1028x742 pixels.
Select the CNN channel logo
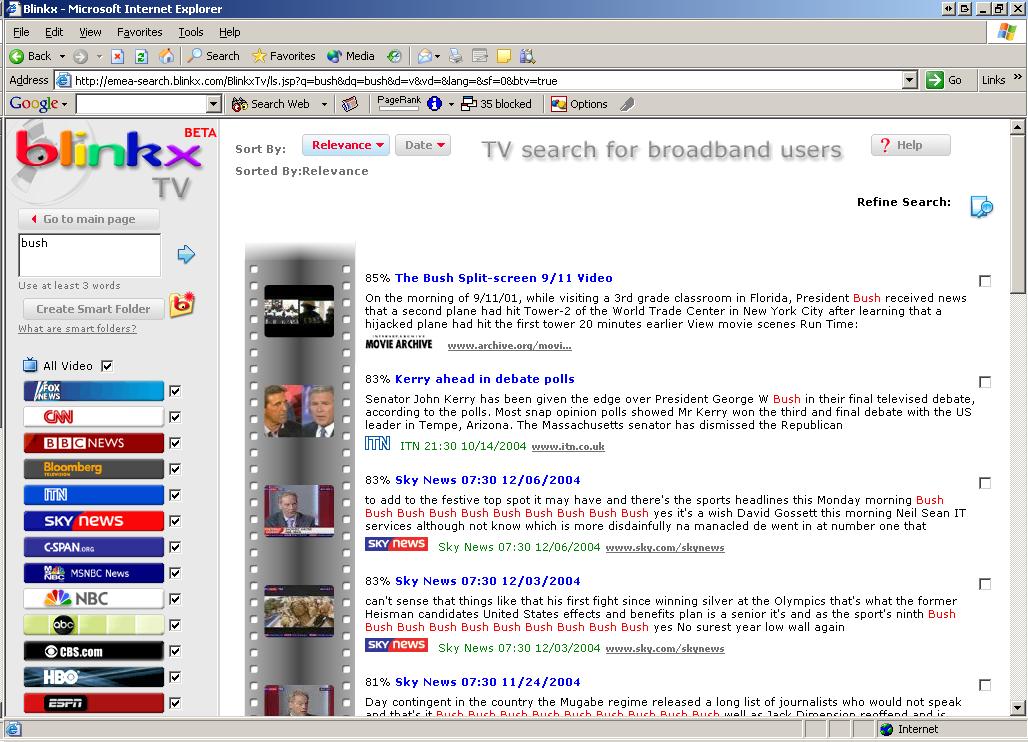pos(94,417)
